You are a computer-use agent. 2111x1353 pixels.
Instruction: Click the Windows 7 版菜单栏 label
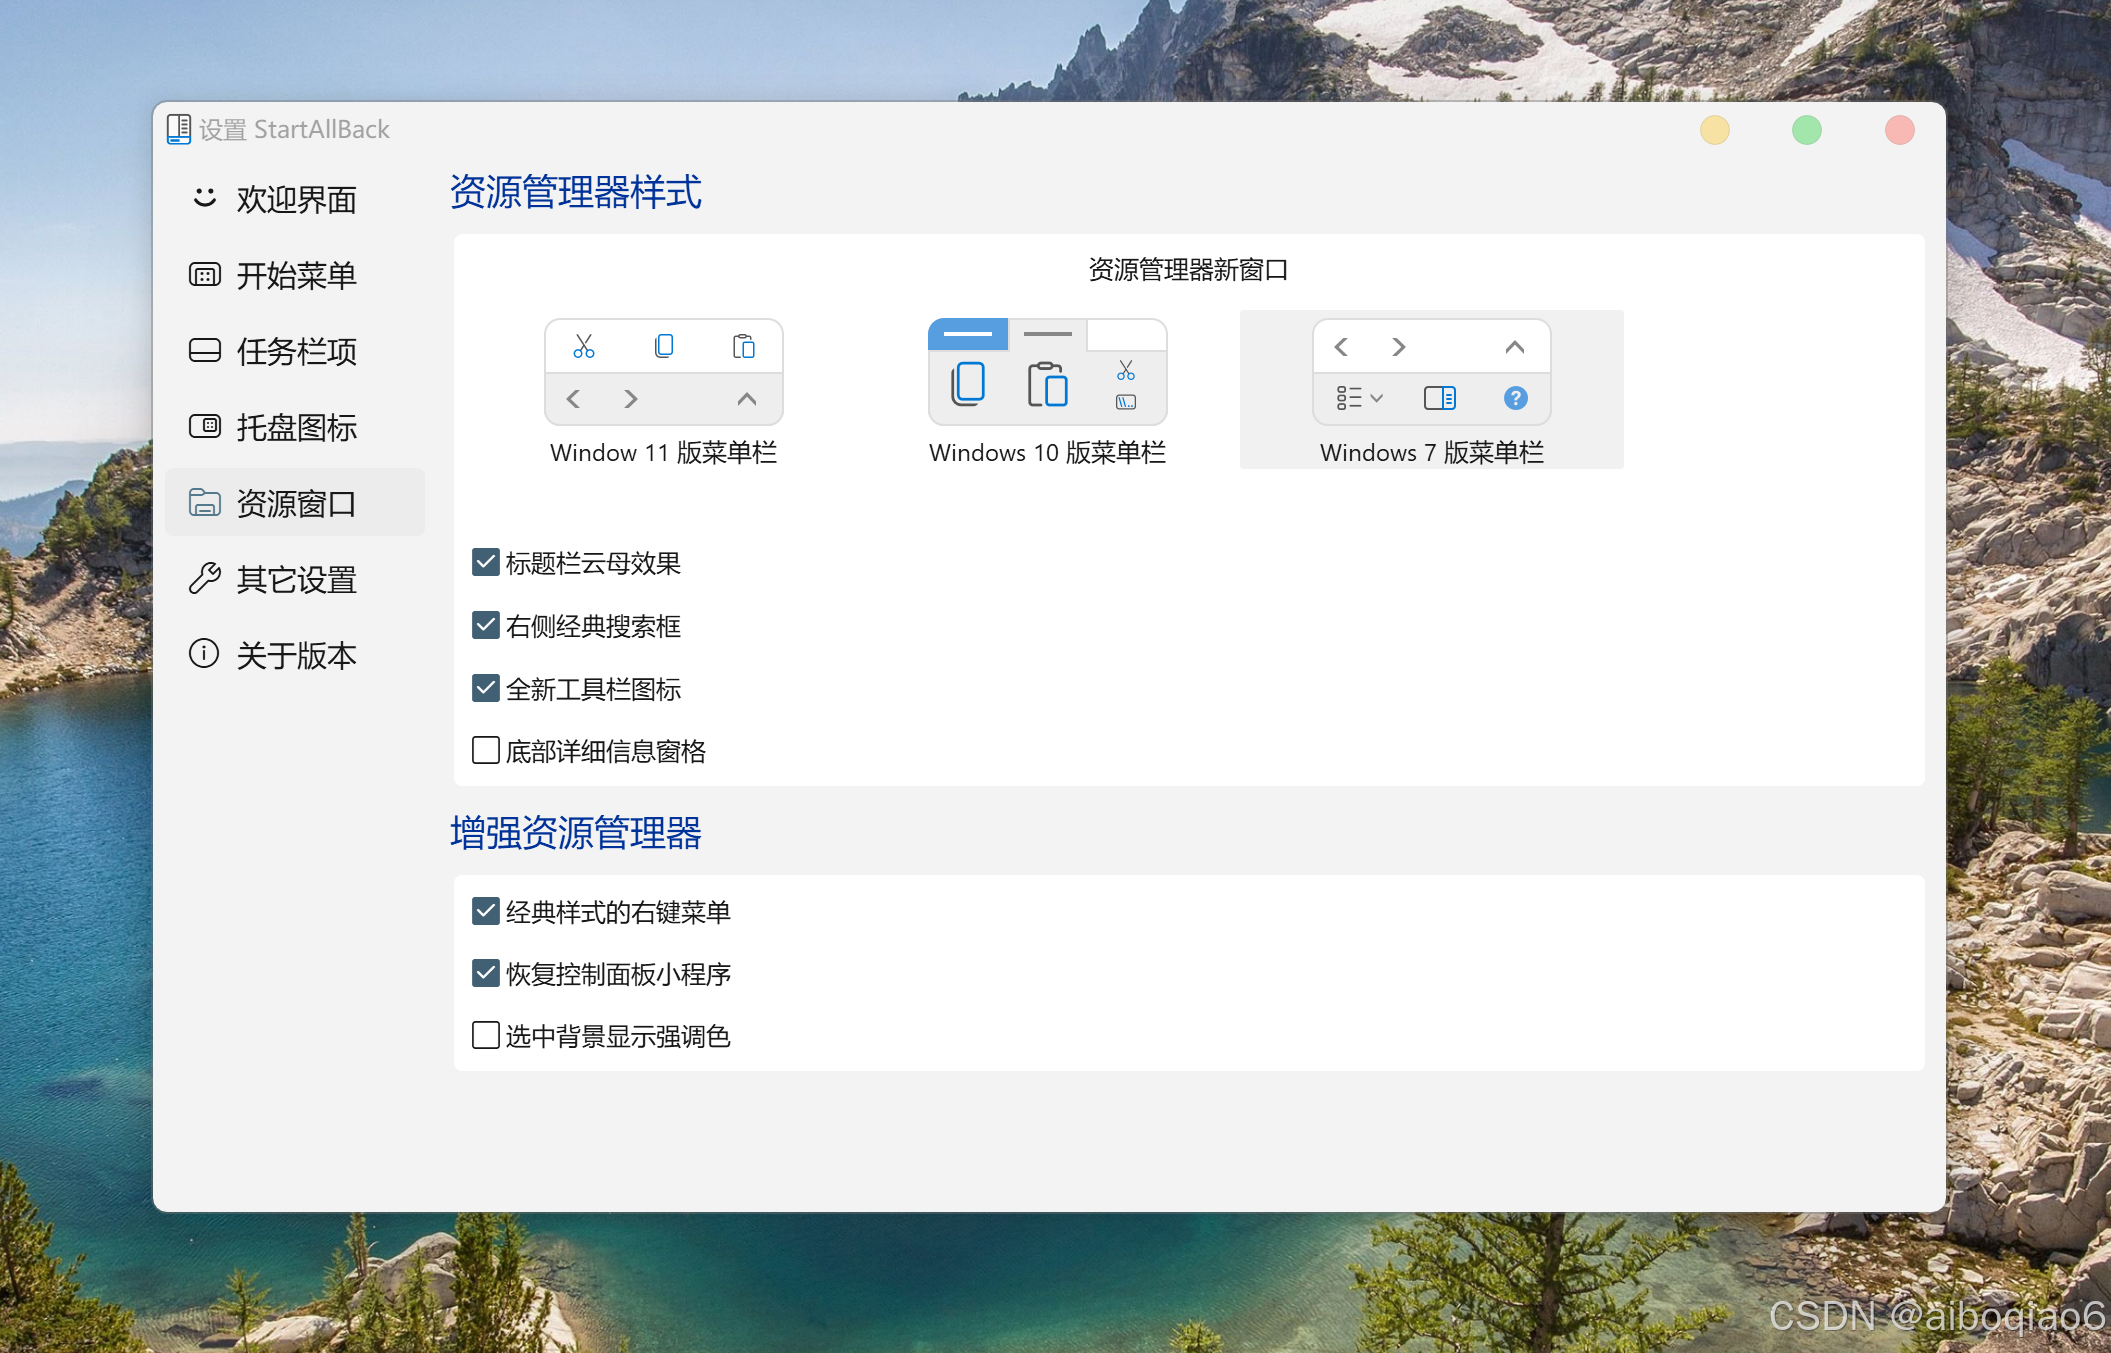pyautogui.click(x=1431, y=453)
